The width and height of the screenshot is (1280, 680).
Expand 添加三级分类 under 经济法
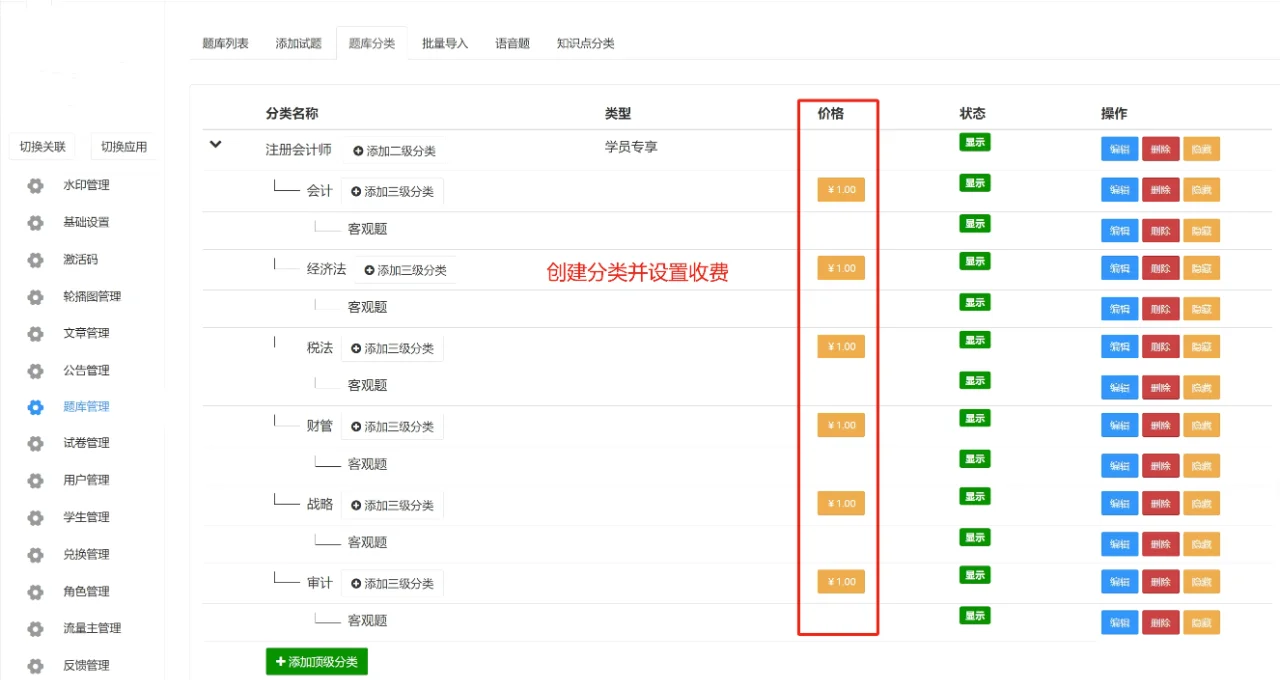(405, 269)
